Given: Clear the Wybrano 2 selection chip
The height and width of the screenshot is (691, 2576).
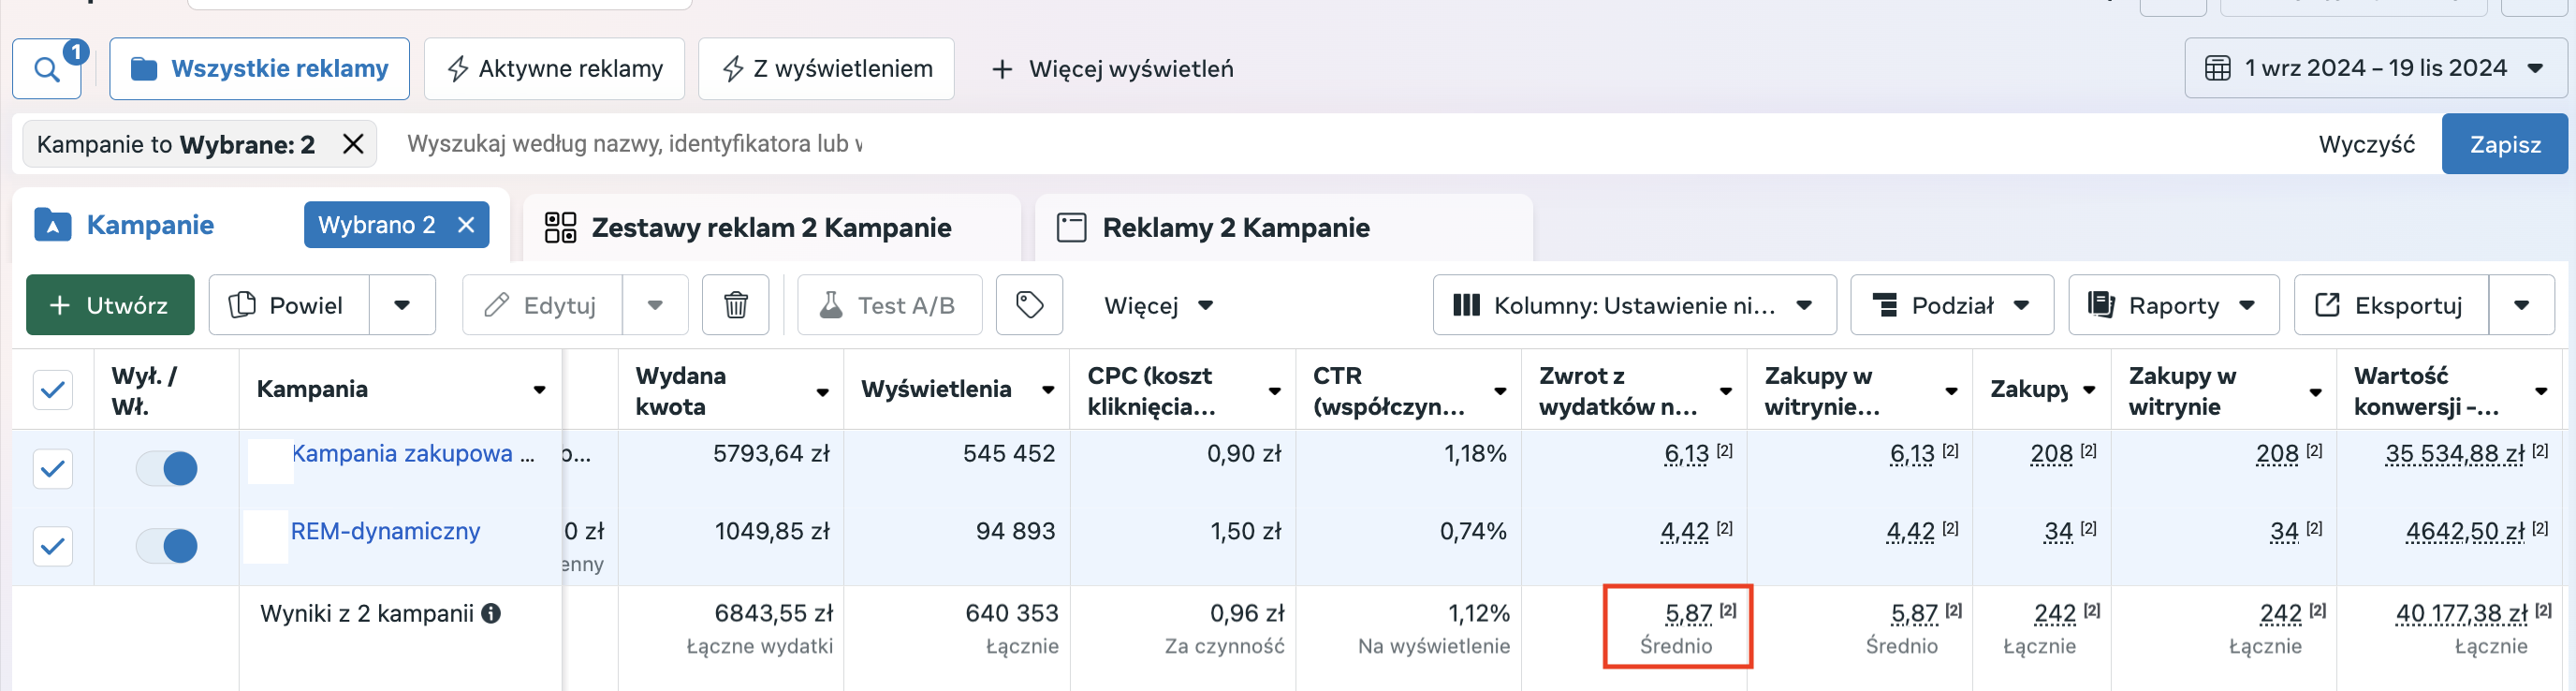Looking at the screenshot, I should click(466, 225).
